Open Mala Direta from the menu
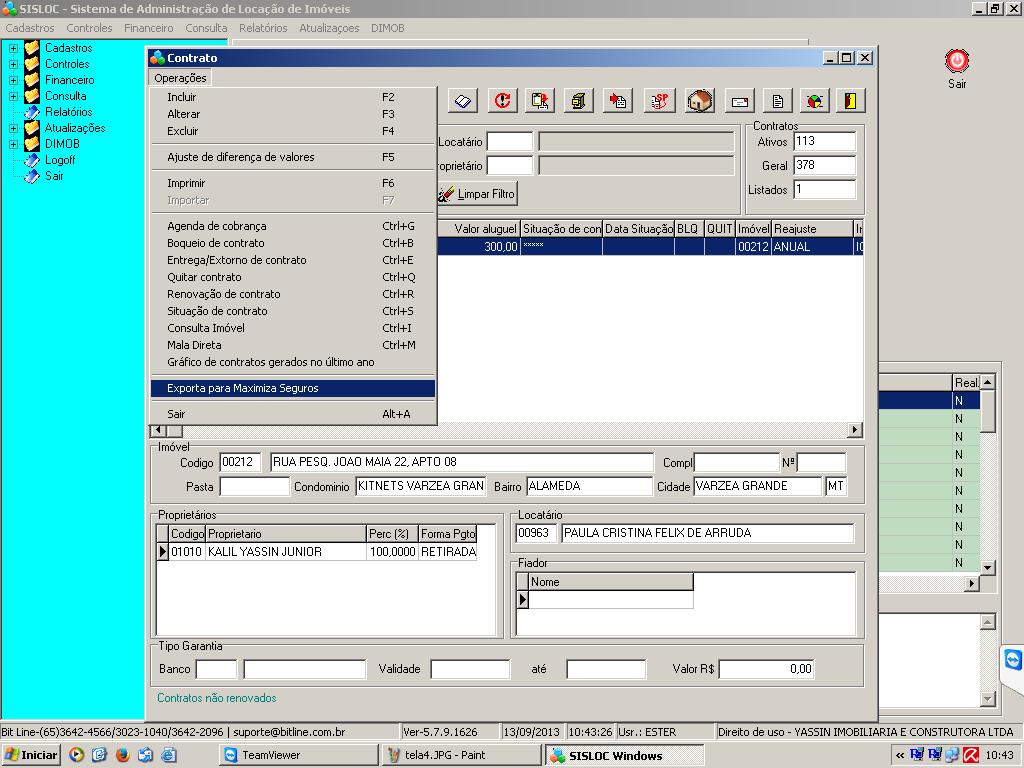Image resolution: width=1024 pixels, height=768 pixels. pos(293,345)
